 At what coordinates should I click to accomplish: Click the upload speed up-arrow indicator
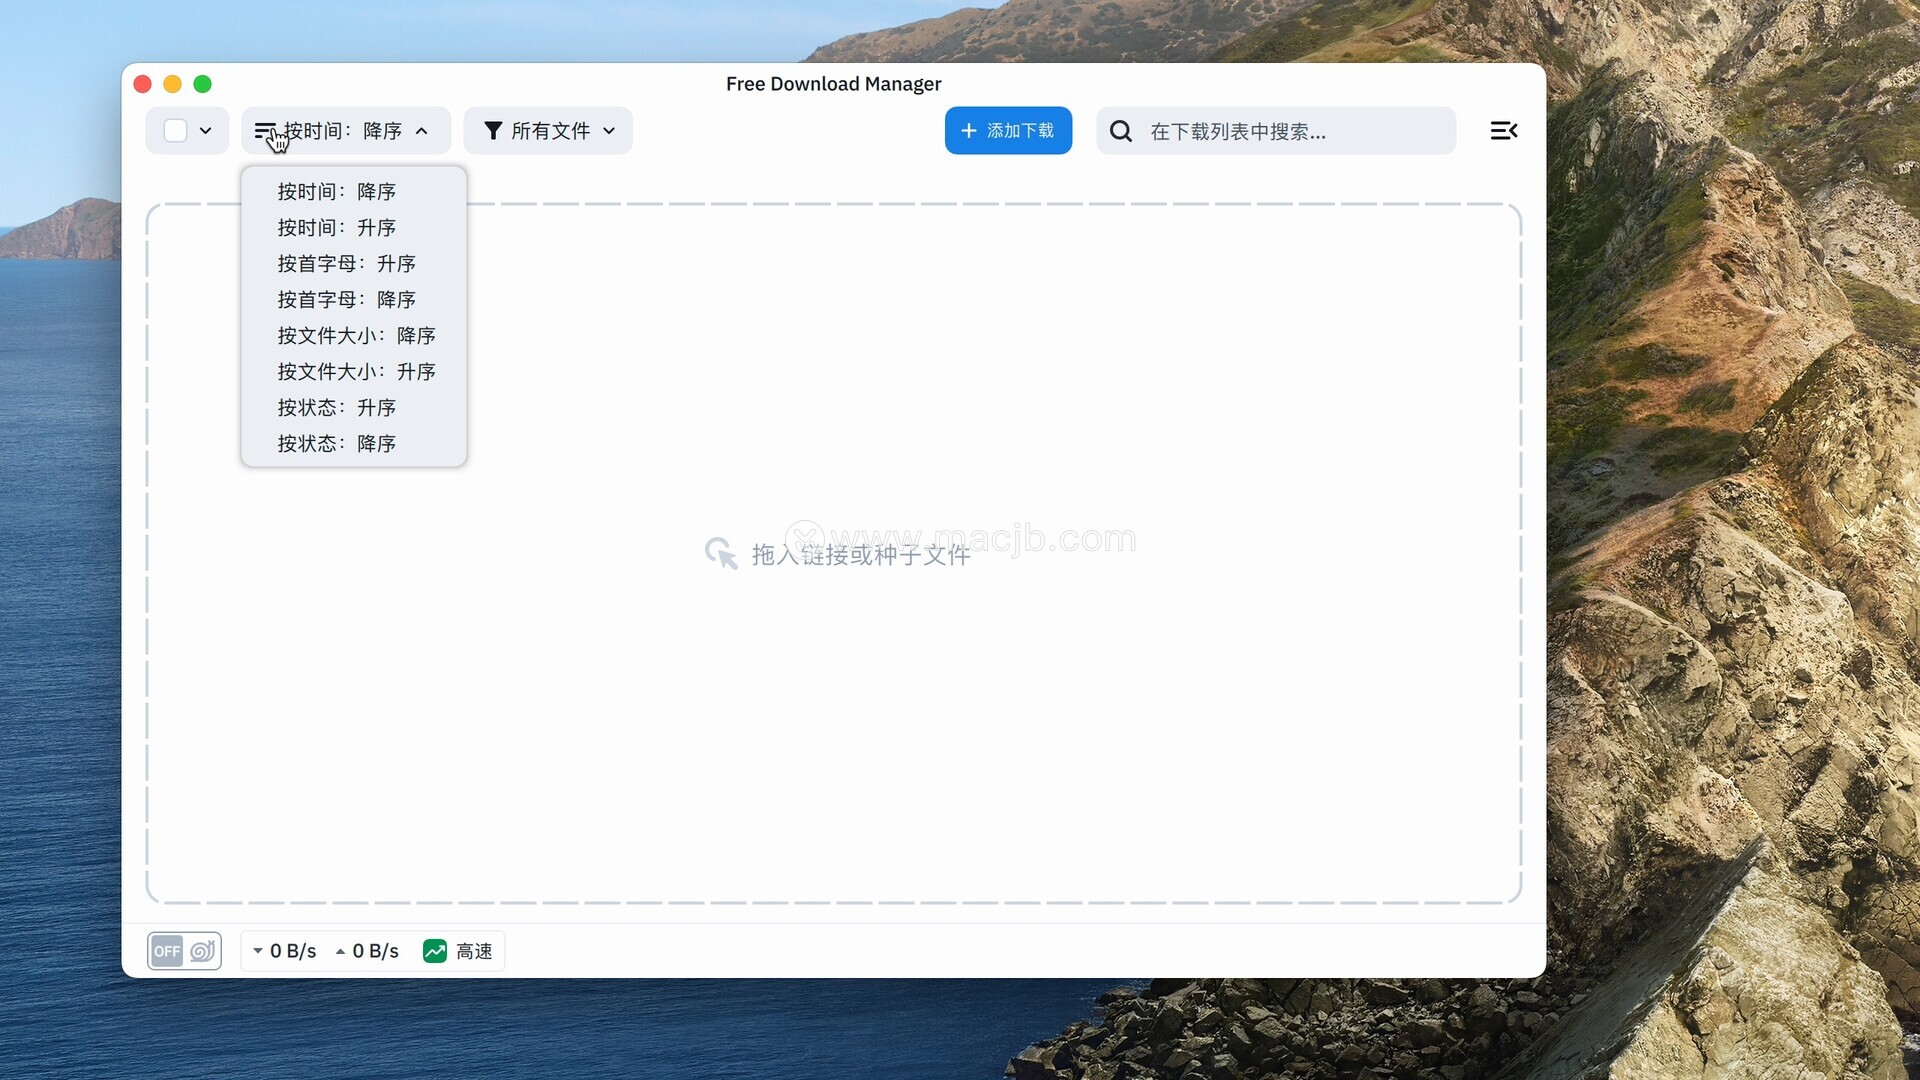(341, 951)
